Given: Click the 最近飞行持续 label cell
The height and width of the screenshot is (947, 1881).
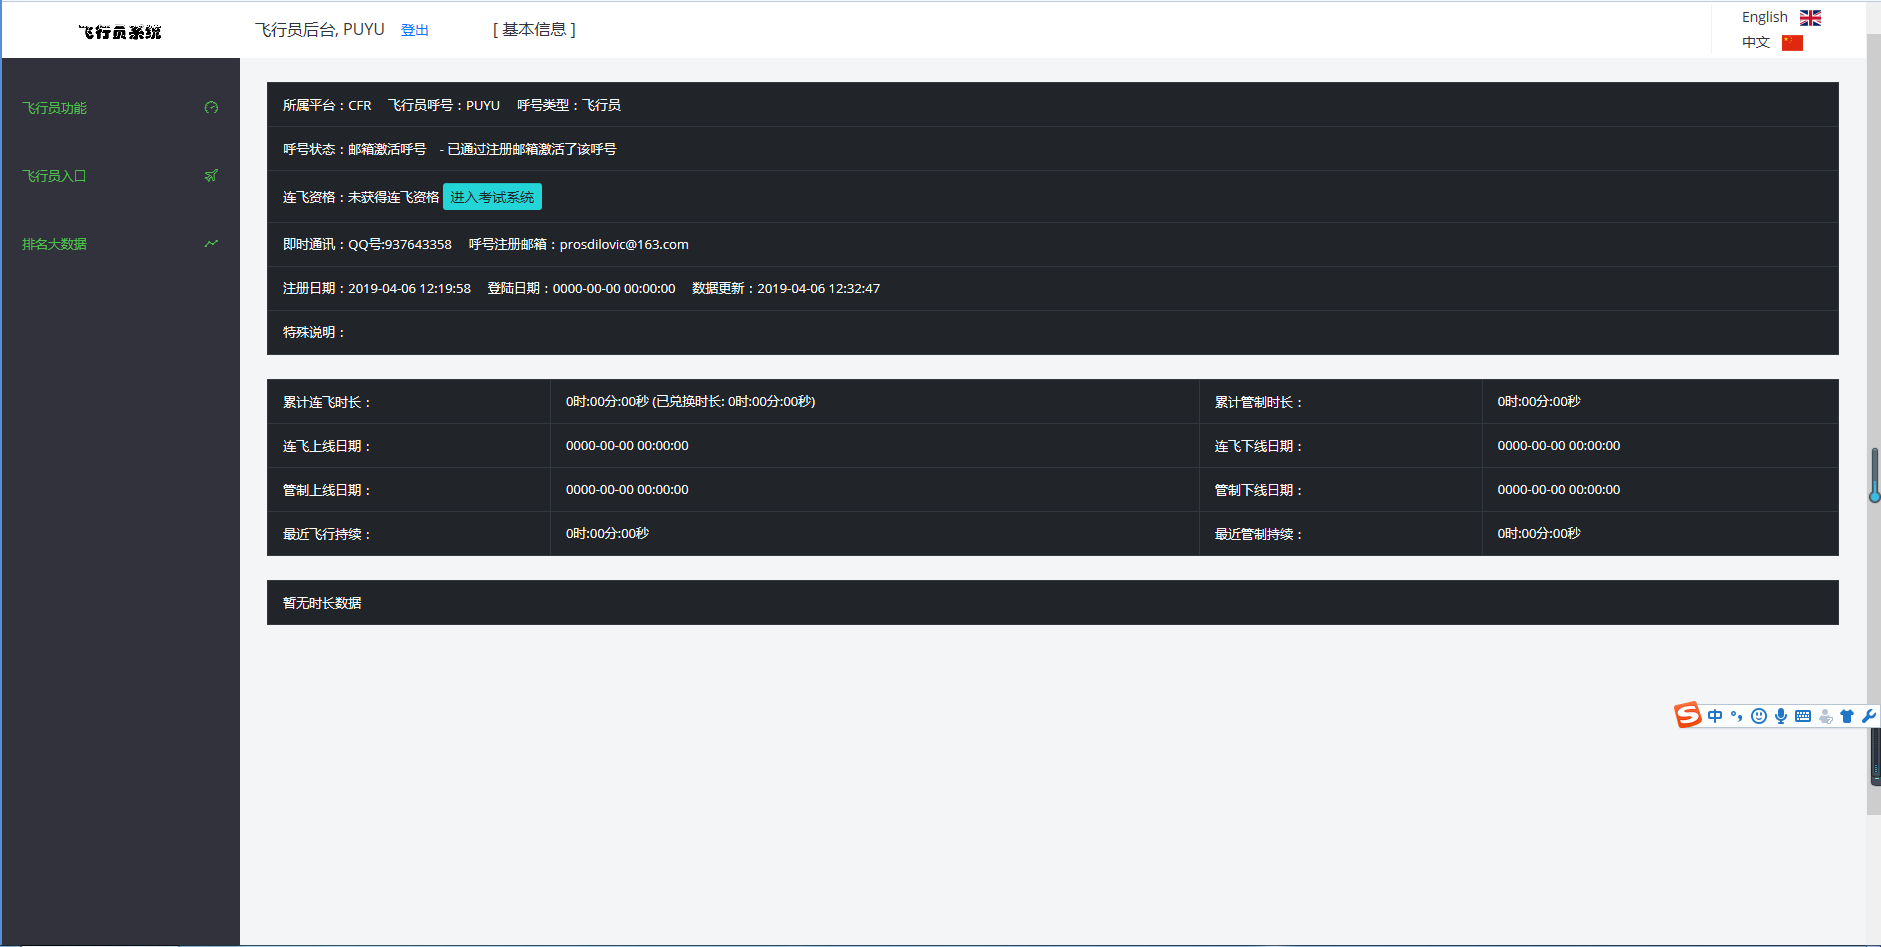Looking at the screenshot, I should tap(408, 534).
